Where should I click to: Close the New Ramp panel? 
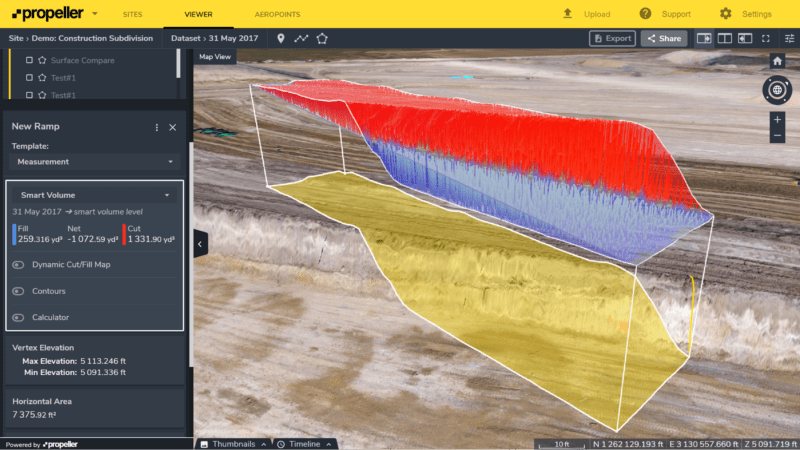172,127
